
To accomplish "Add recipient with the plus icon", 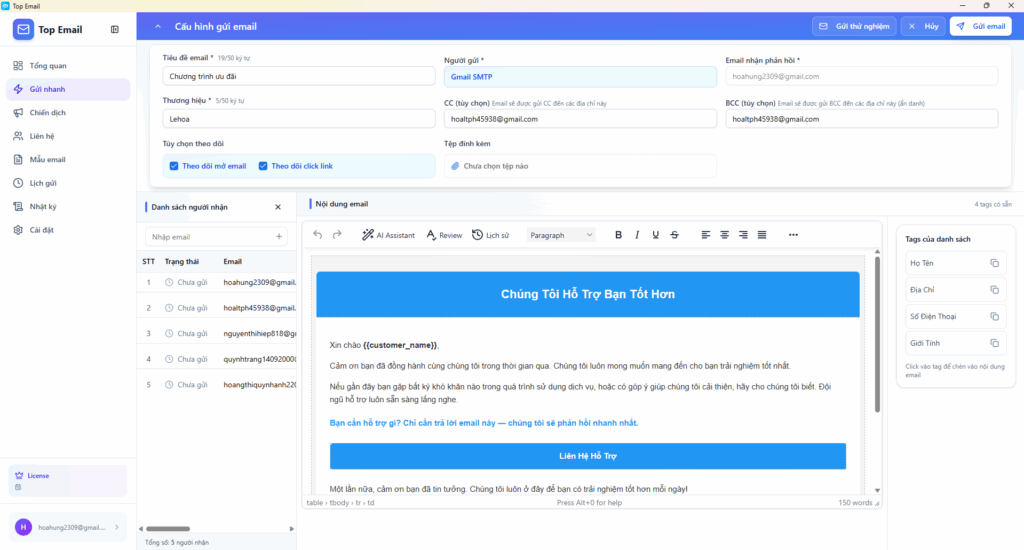I will (x=279, y=236).
